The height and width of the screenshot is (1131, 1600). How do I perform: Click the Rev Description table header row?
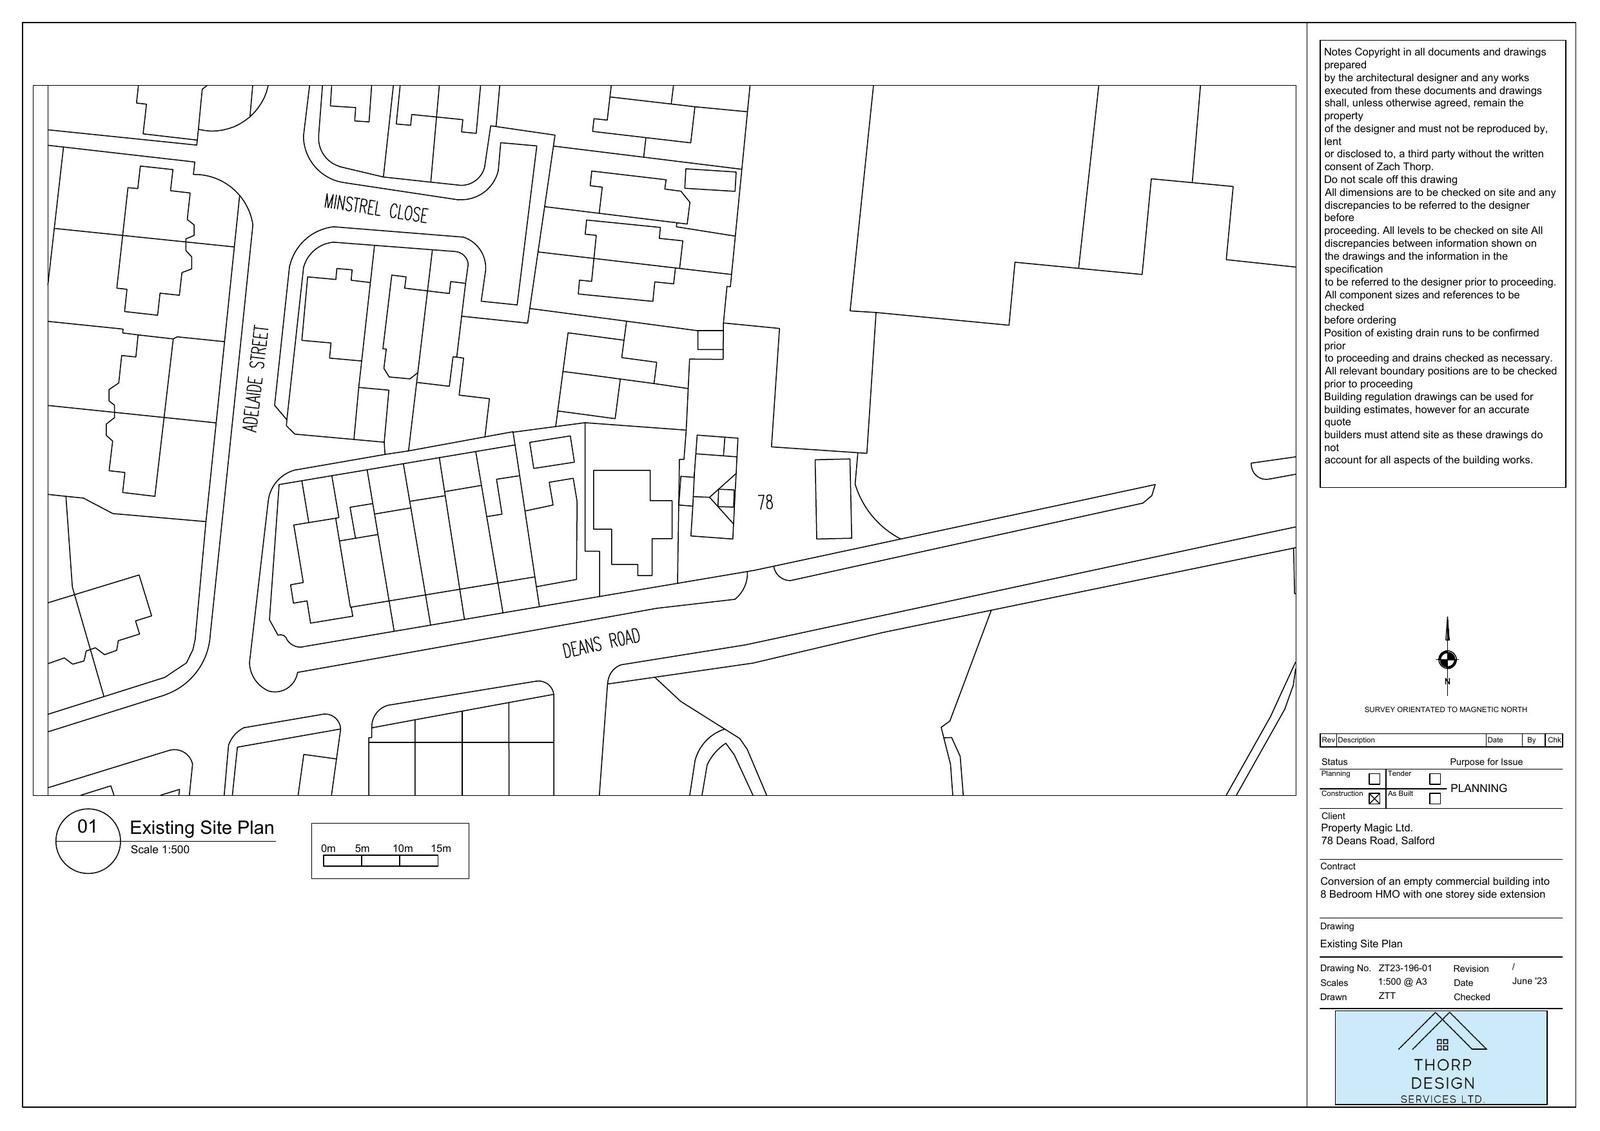[x=1440, y=740]
